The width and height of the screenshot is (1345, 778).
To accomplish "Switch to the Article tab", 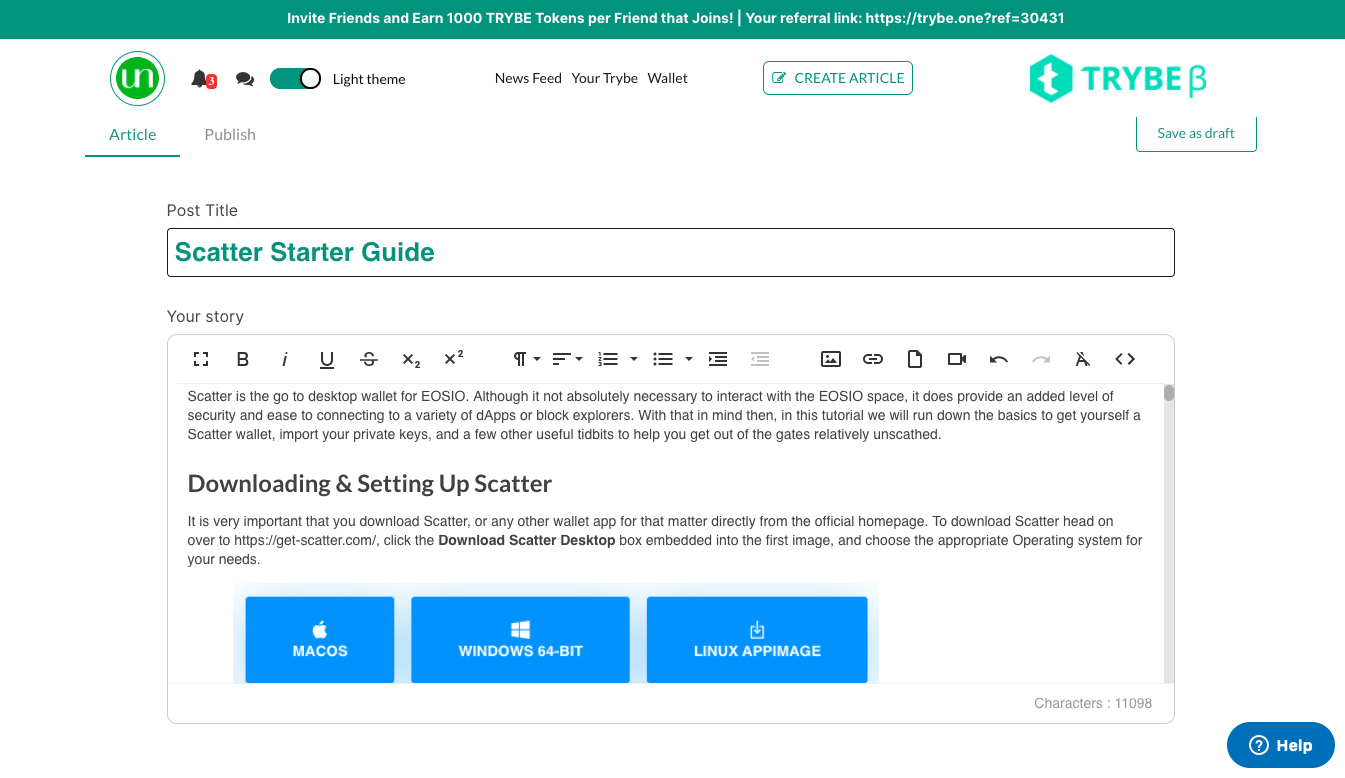I will click(x=132, y=135).
